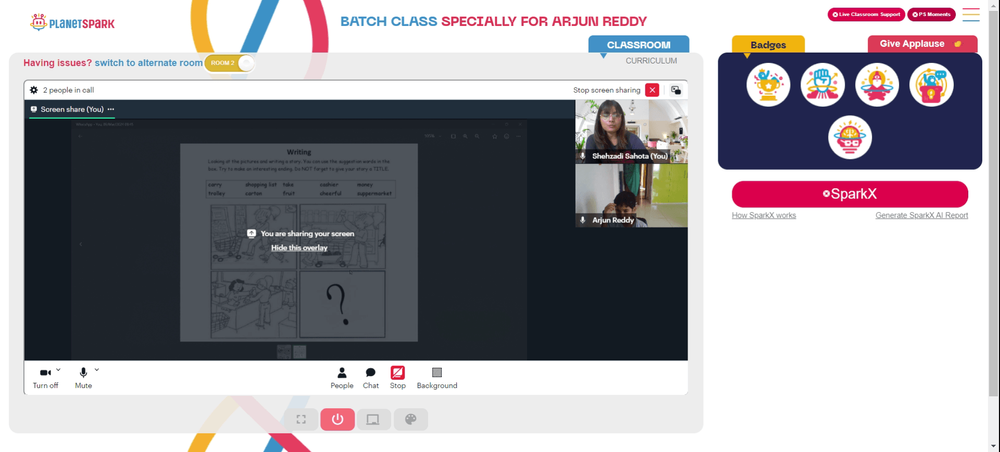Select Shehzadi Sahota video tile

[x=631, y=131]
